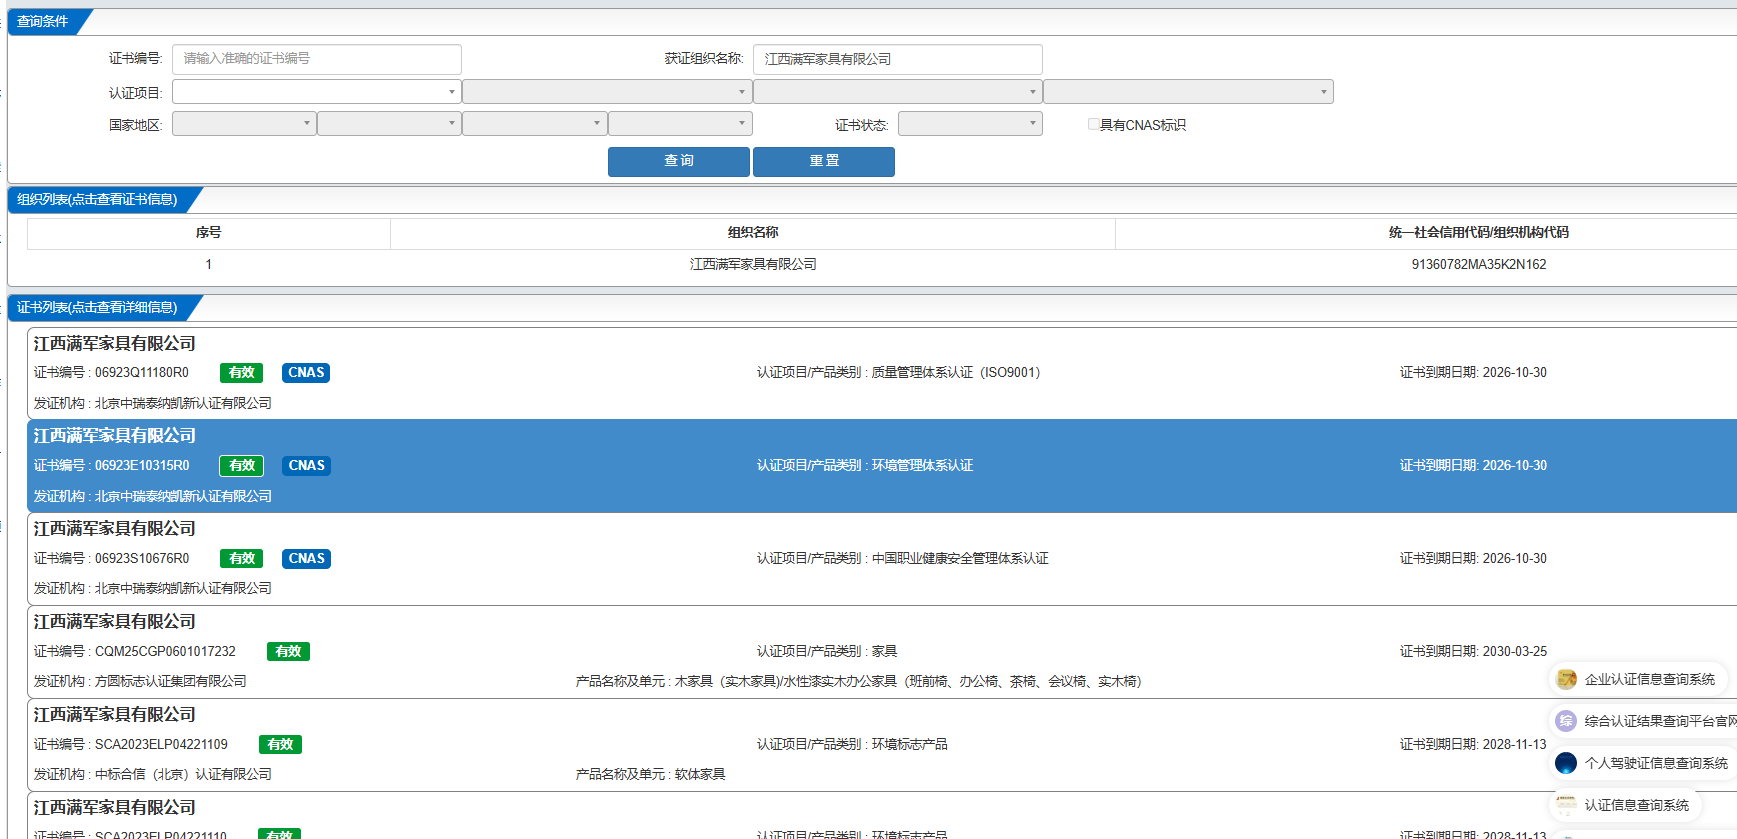Screen dimensions: 1737x839
Task: Click the expiry date 2028-11-13 for SCA2023ELP04221109
Action: 1514,745
